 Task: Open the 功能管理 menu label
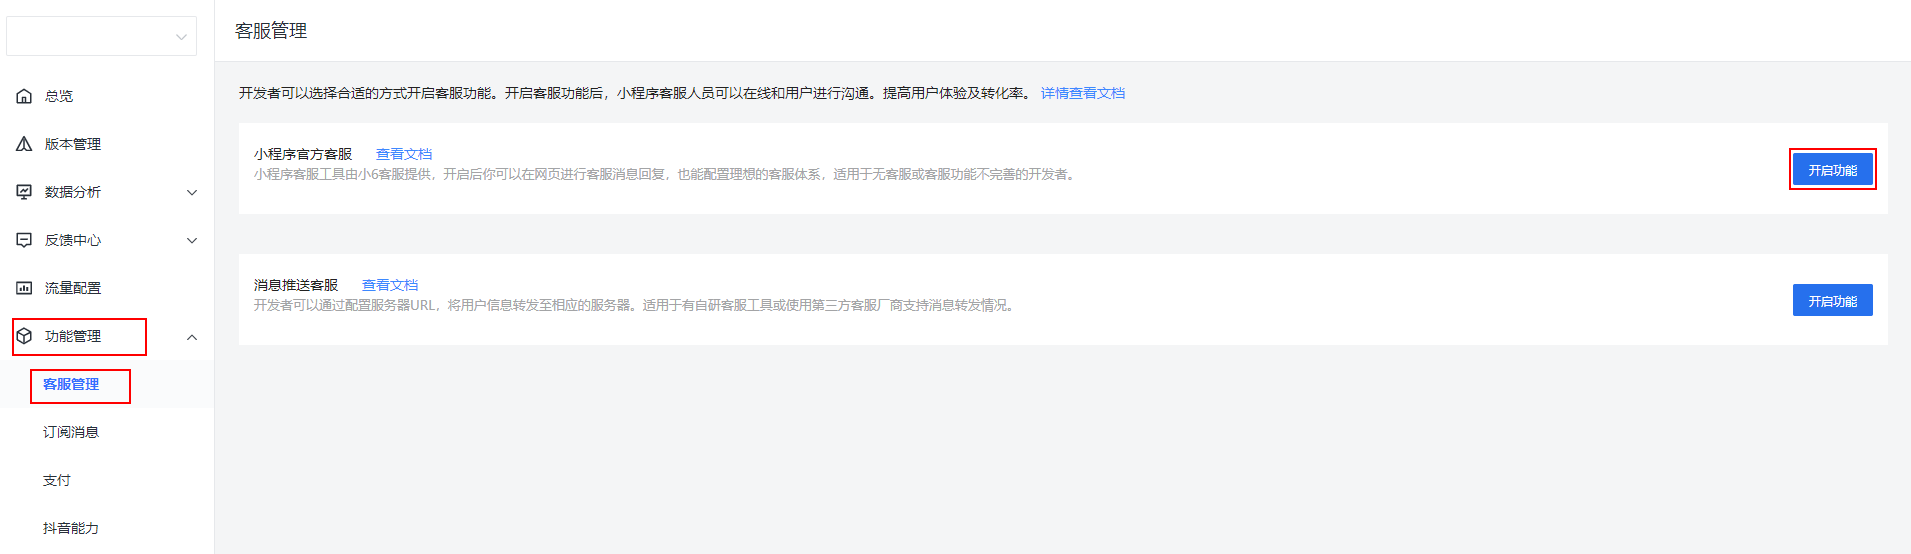[73, 336]
